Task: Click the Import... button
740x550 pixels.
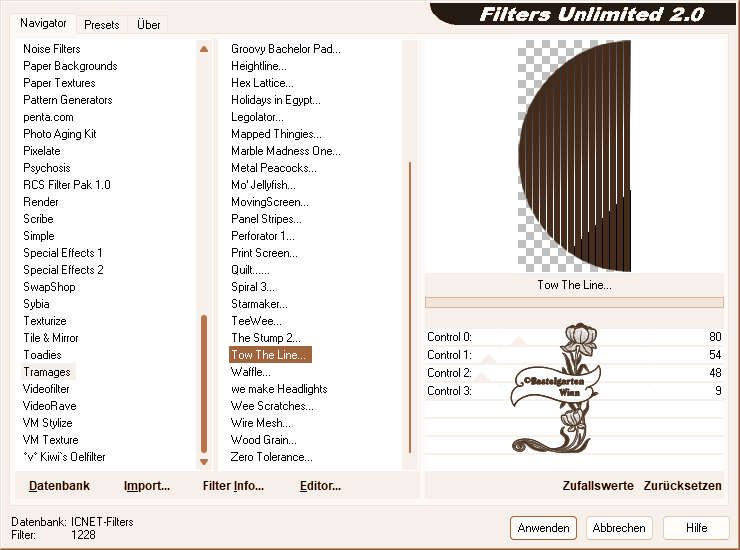Action: click(147, 486)
